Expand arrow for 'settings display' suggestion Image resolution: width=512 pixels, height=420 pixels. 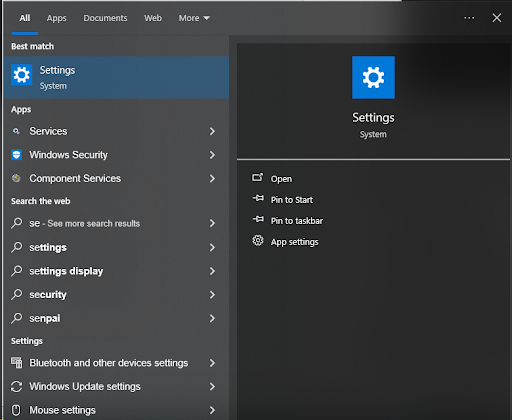pyautogui.click(x=212, y=271)
